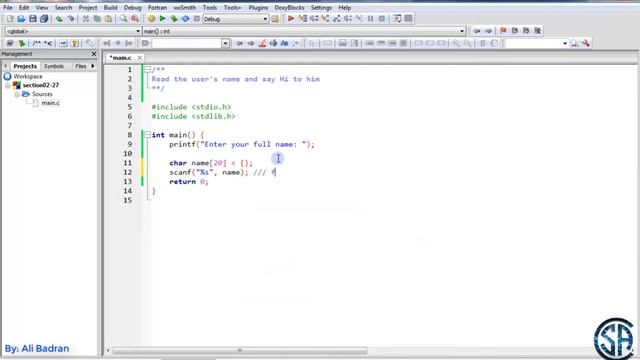
Task: Click the Copy icon
Action: click(97, 19)
